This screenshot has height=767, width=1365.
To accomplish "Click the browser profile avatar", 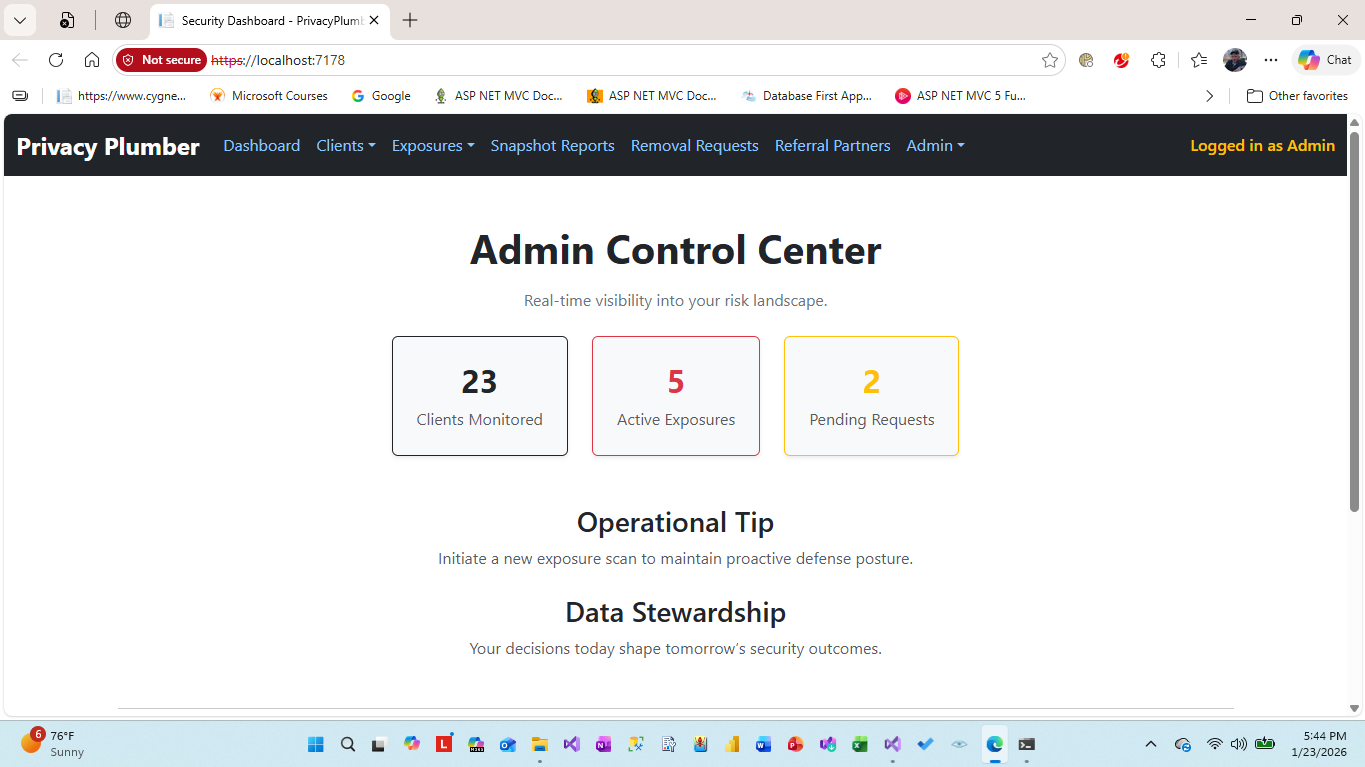I will click(x=1234, y=60).
